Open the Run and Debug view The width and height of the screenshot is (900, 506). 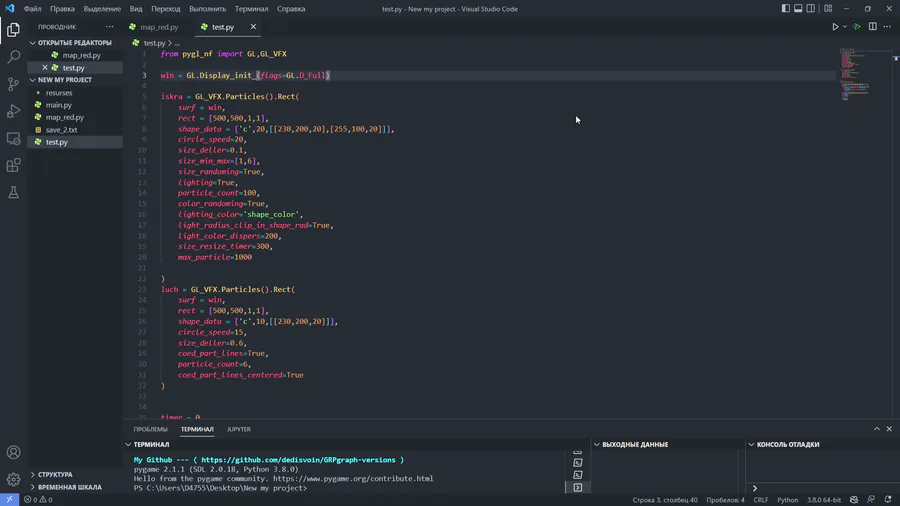pyautogui.click(x=13, y=111)
